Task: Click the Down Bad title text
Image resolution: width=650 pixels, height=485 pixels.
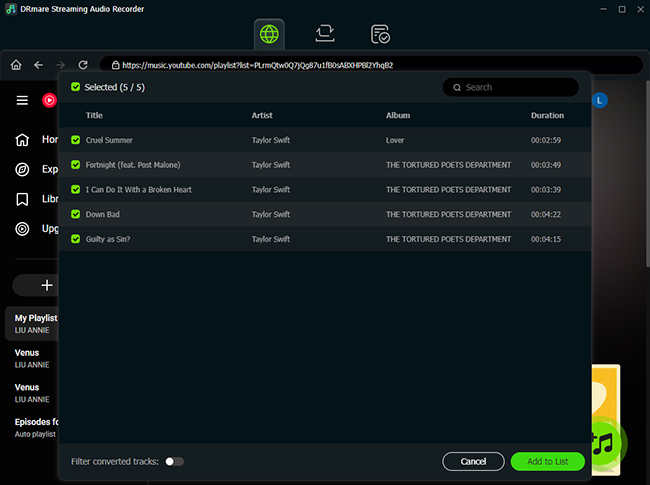Action: coord(102,214)
